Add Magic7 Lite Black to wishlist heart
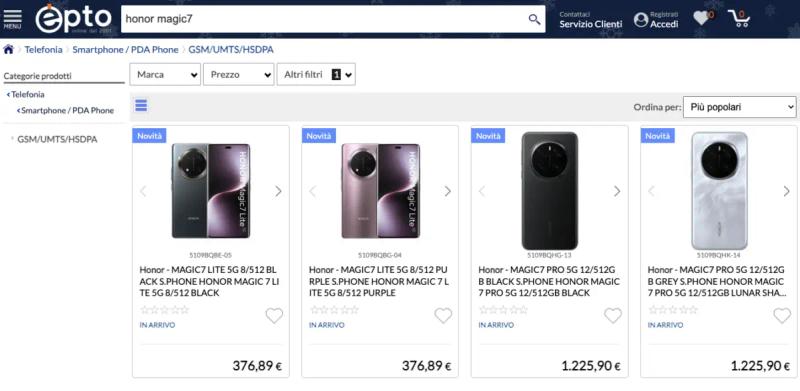 274,315
